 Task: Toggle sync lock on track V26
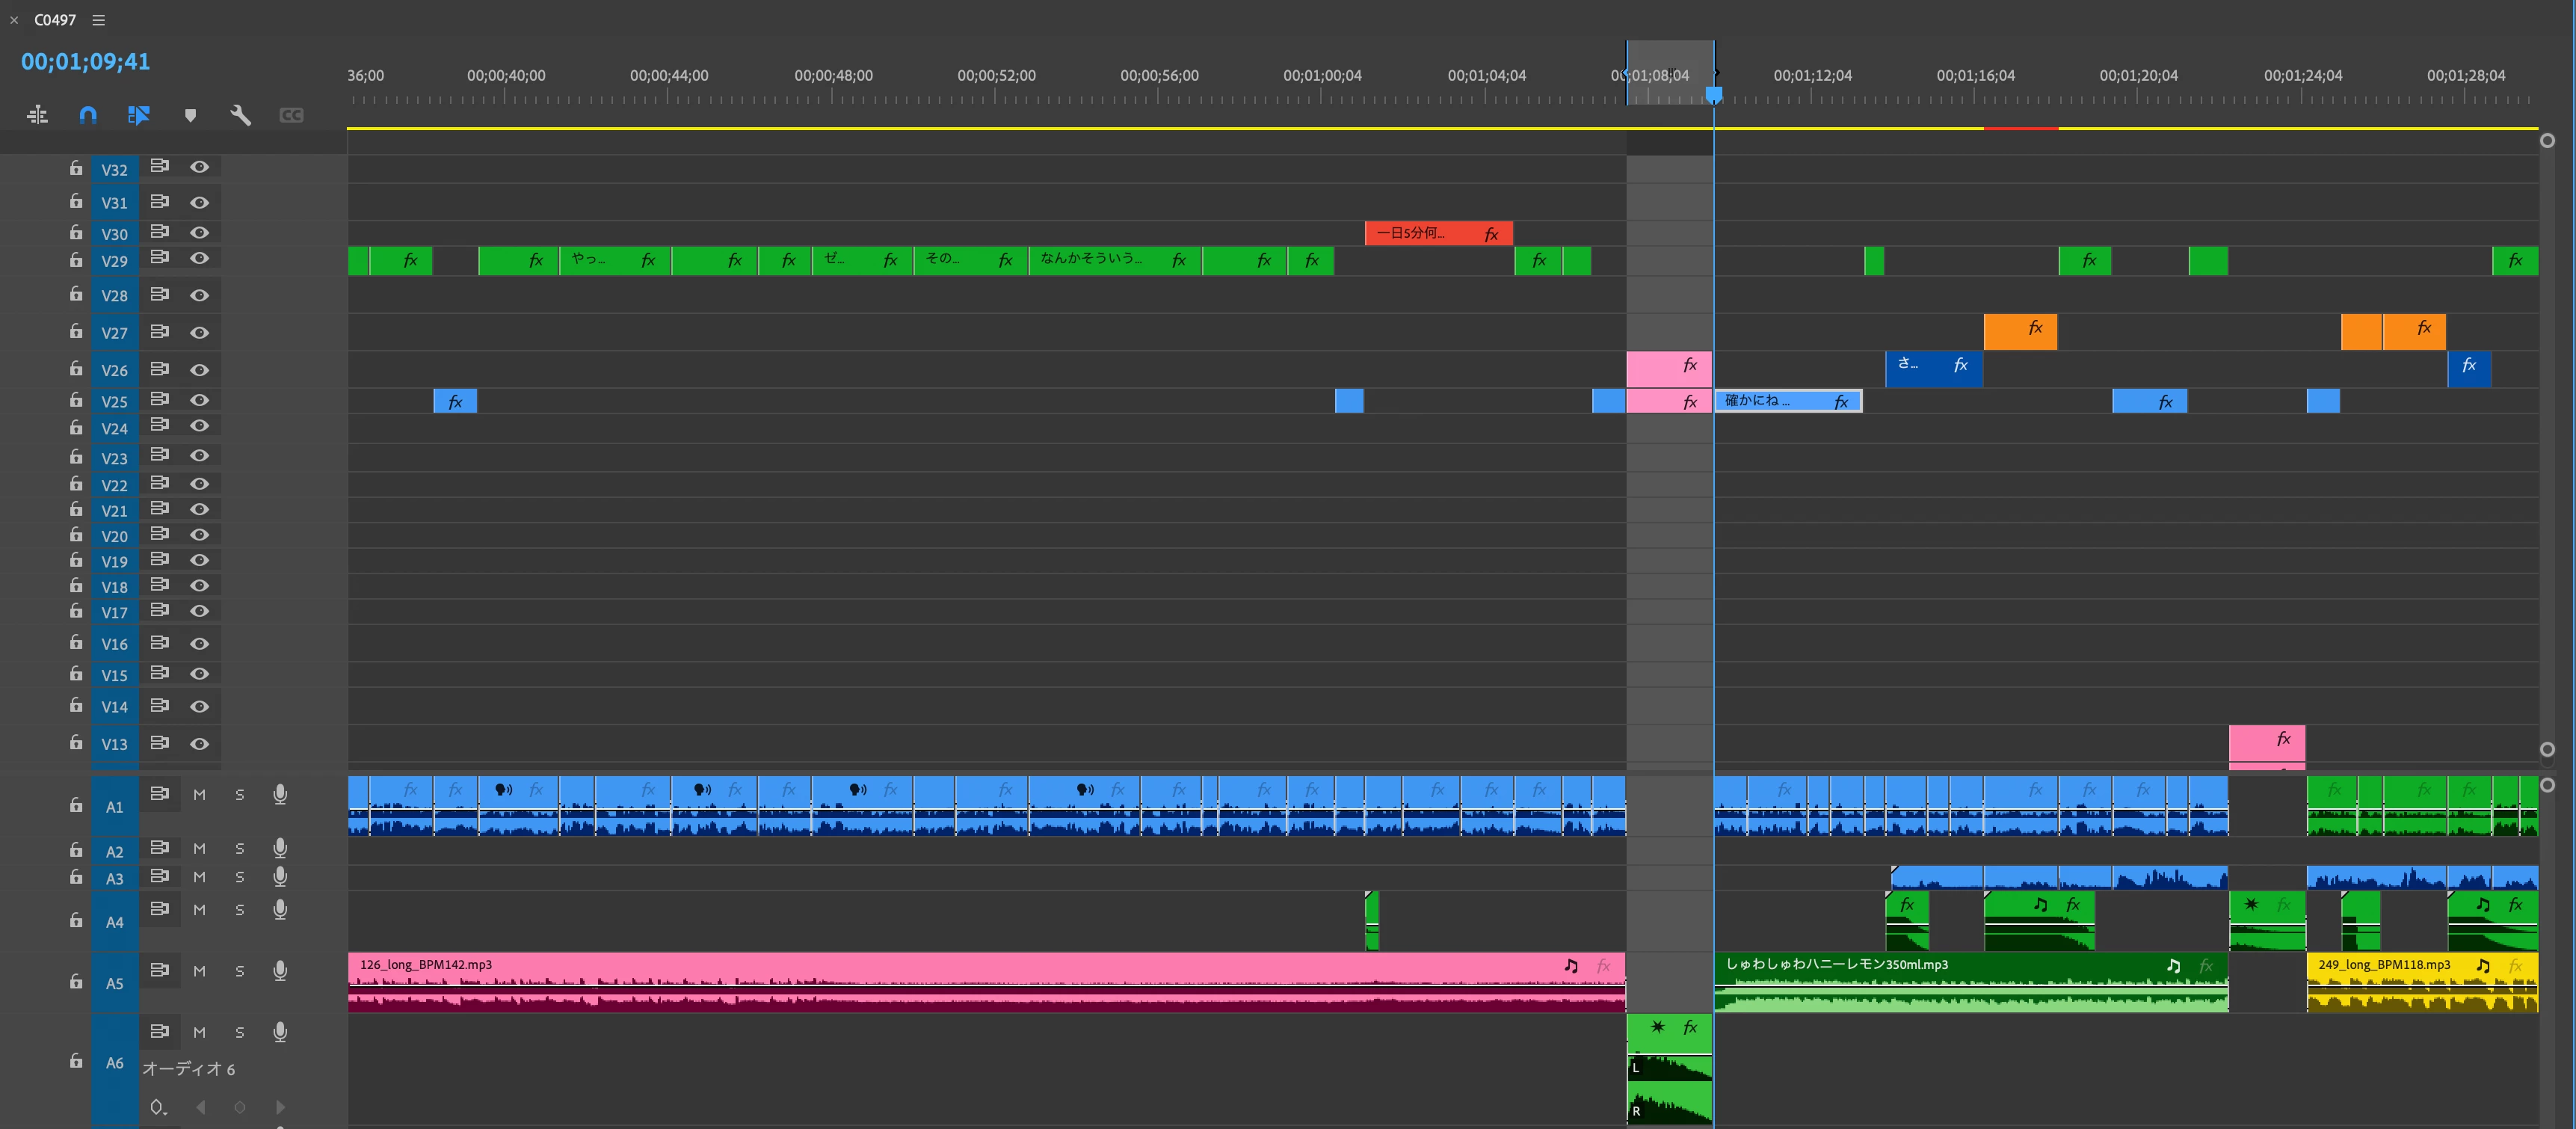159,369
